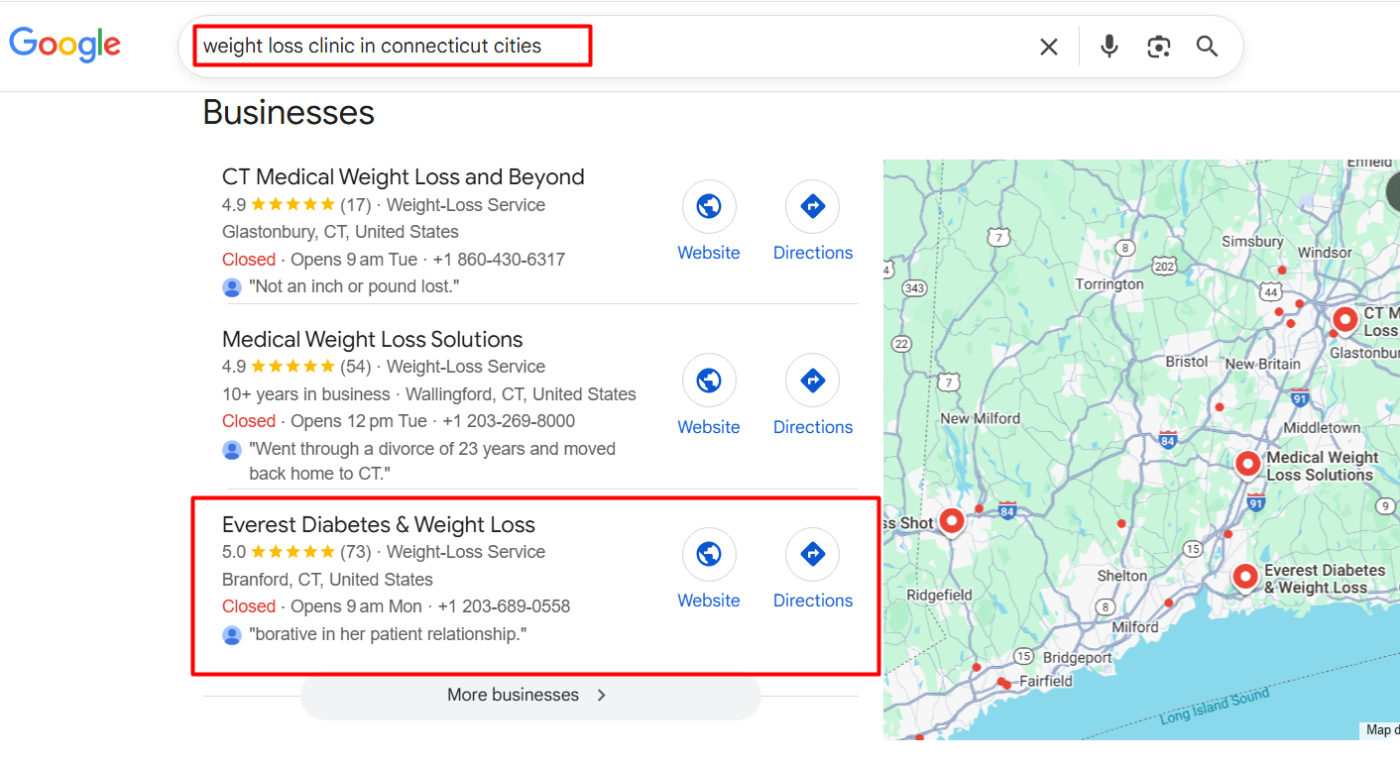The height and width of the screenshot is (766, 1400).
Task: Click the review "Not an inch or pound lost."
Action: (x=354, y=287)
